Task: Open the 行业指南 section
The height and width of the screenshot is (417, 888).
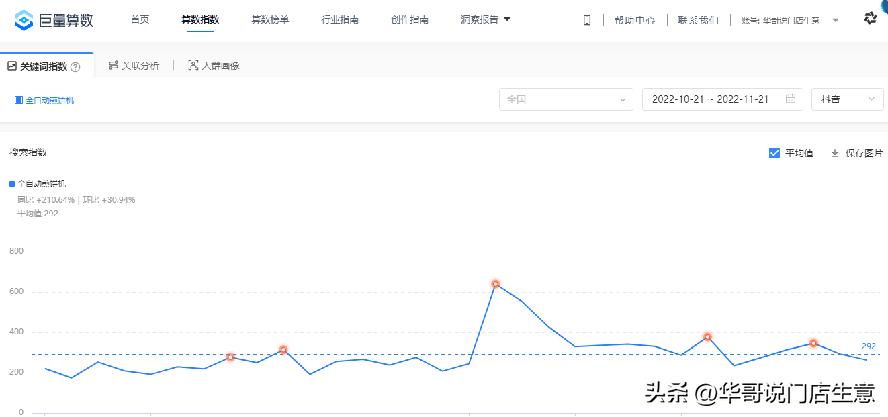Action: 340,20
